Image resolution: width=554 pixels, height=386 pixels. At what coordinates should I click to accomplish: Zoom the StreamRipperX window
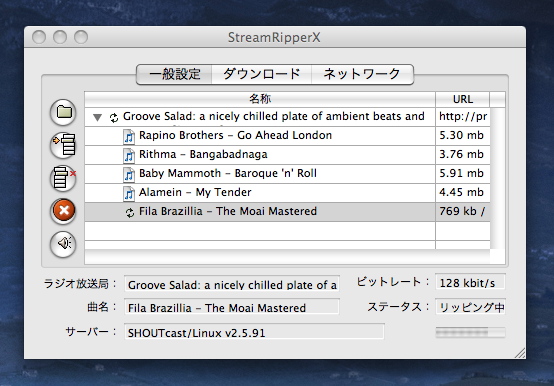pyautogui.click(x=81, y=37)
